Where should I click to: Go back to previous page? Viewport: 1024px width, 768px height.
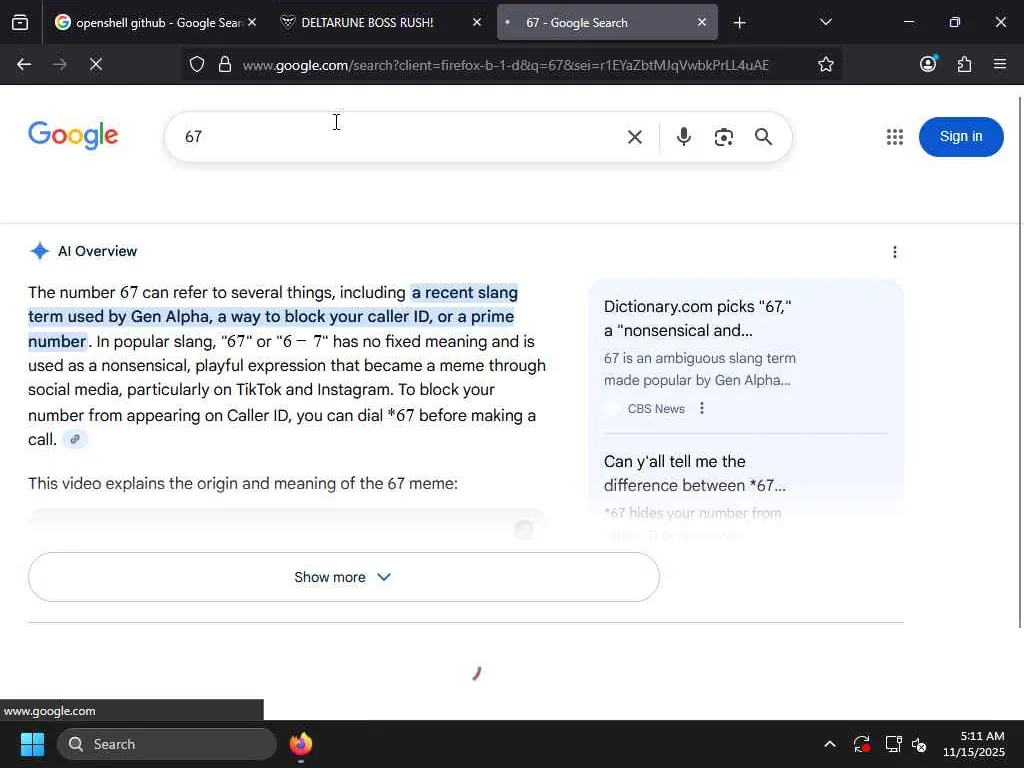24,65
